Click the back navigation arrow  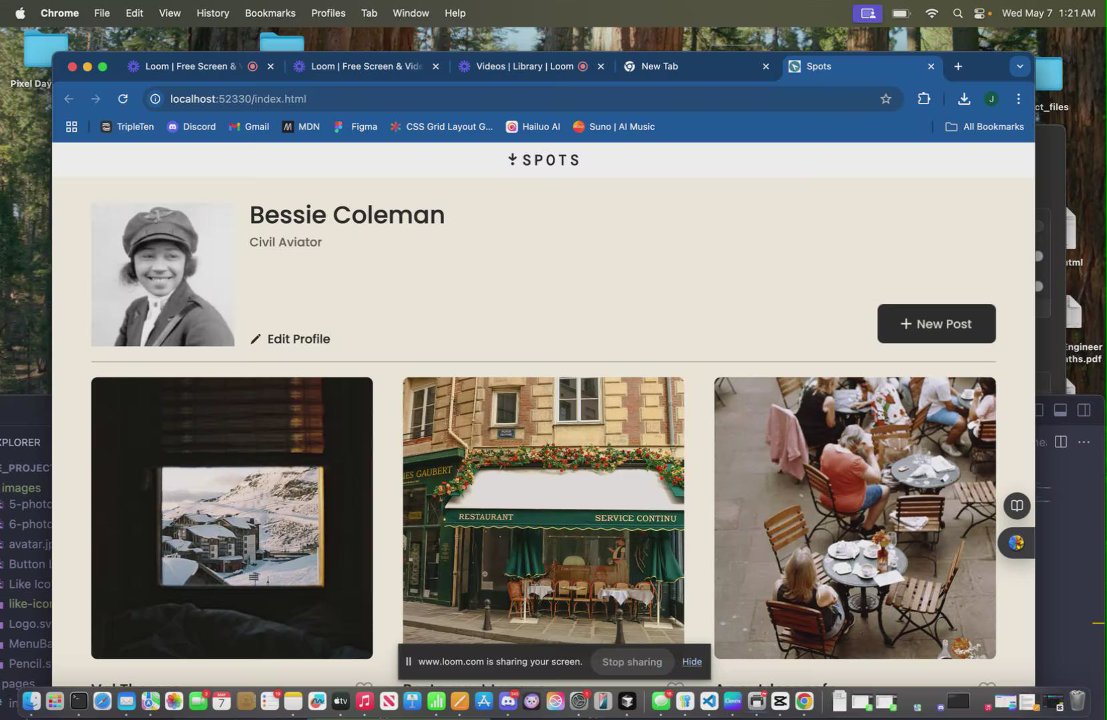(x=69, y=99)
